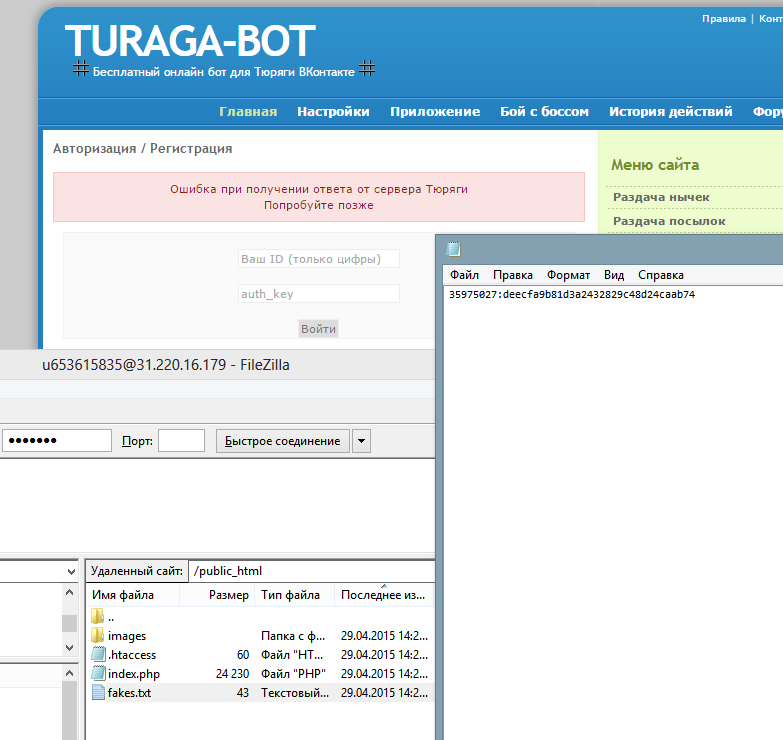This screenshot has width=783, height=740.
Task: Click the .htaccess file icon
Action: (98, 654)
